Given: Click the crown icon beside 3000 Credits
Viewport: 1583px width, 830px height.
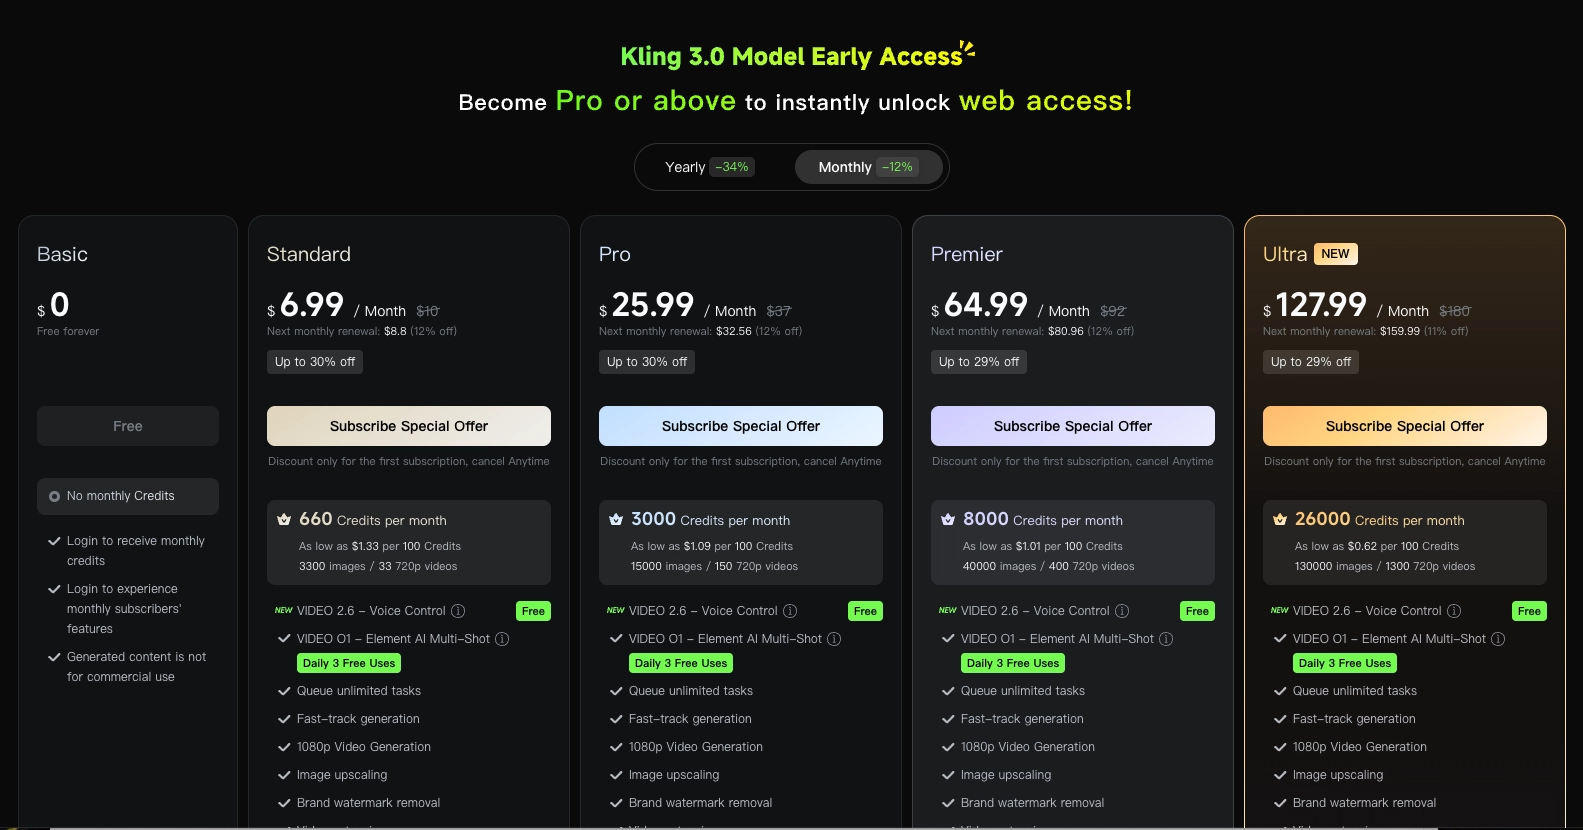Looking at the screenshot, I should tap(616, 520).
